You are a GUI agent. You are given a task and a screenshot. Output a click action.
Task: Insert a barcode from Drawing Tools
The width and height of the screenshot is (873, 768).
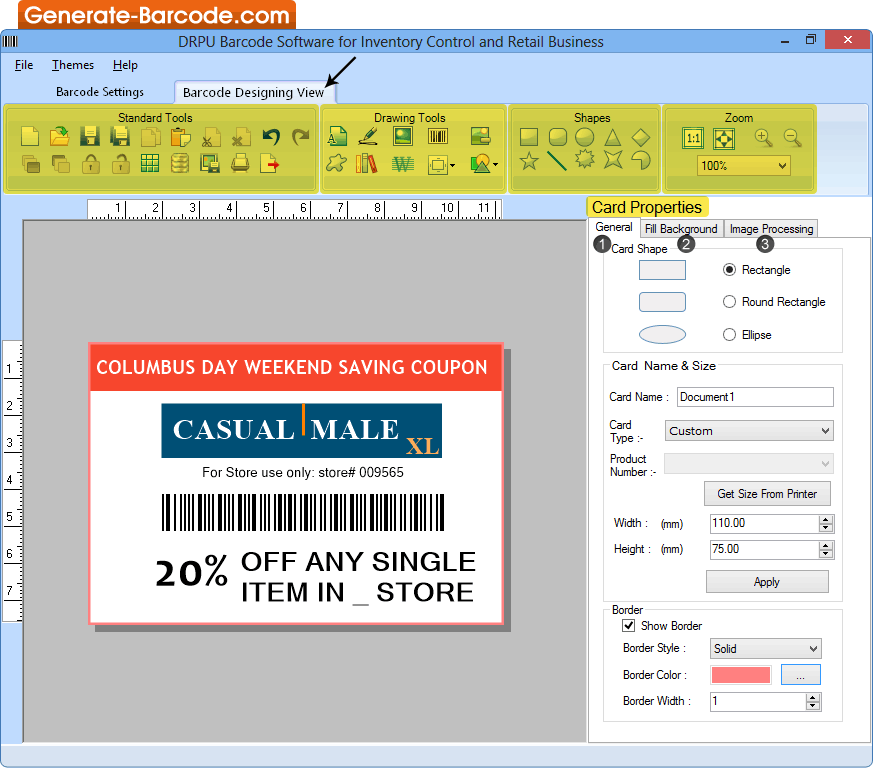pyautogui.click(x=438, y=136)
